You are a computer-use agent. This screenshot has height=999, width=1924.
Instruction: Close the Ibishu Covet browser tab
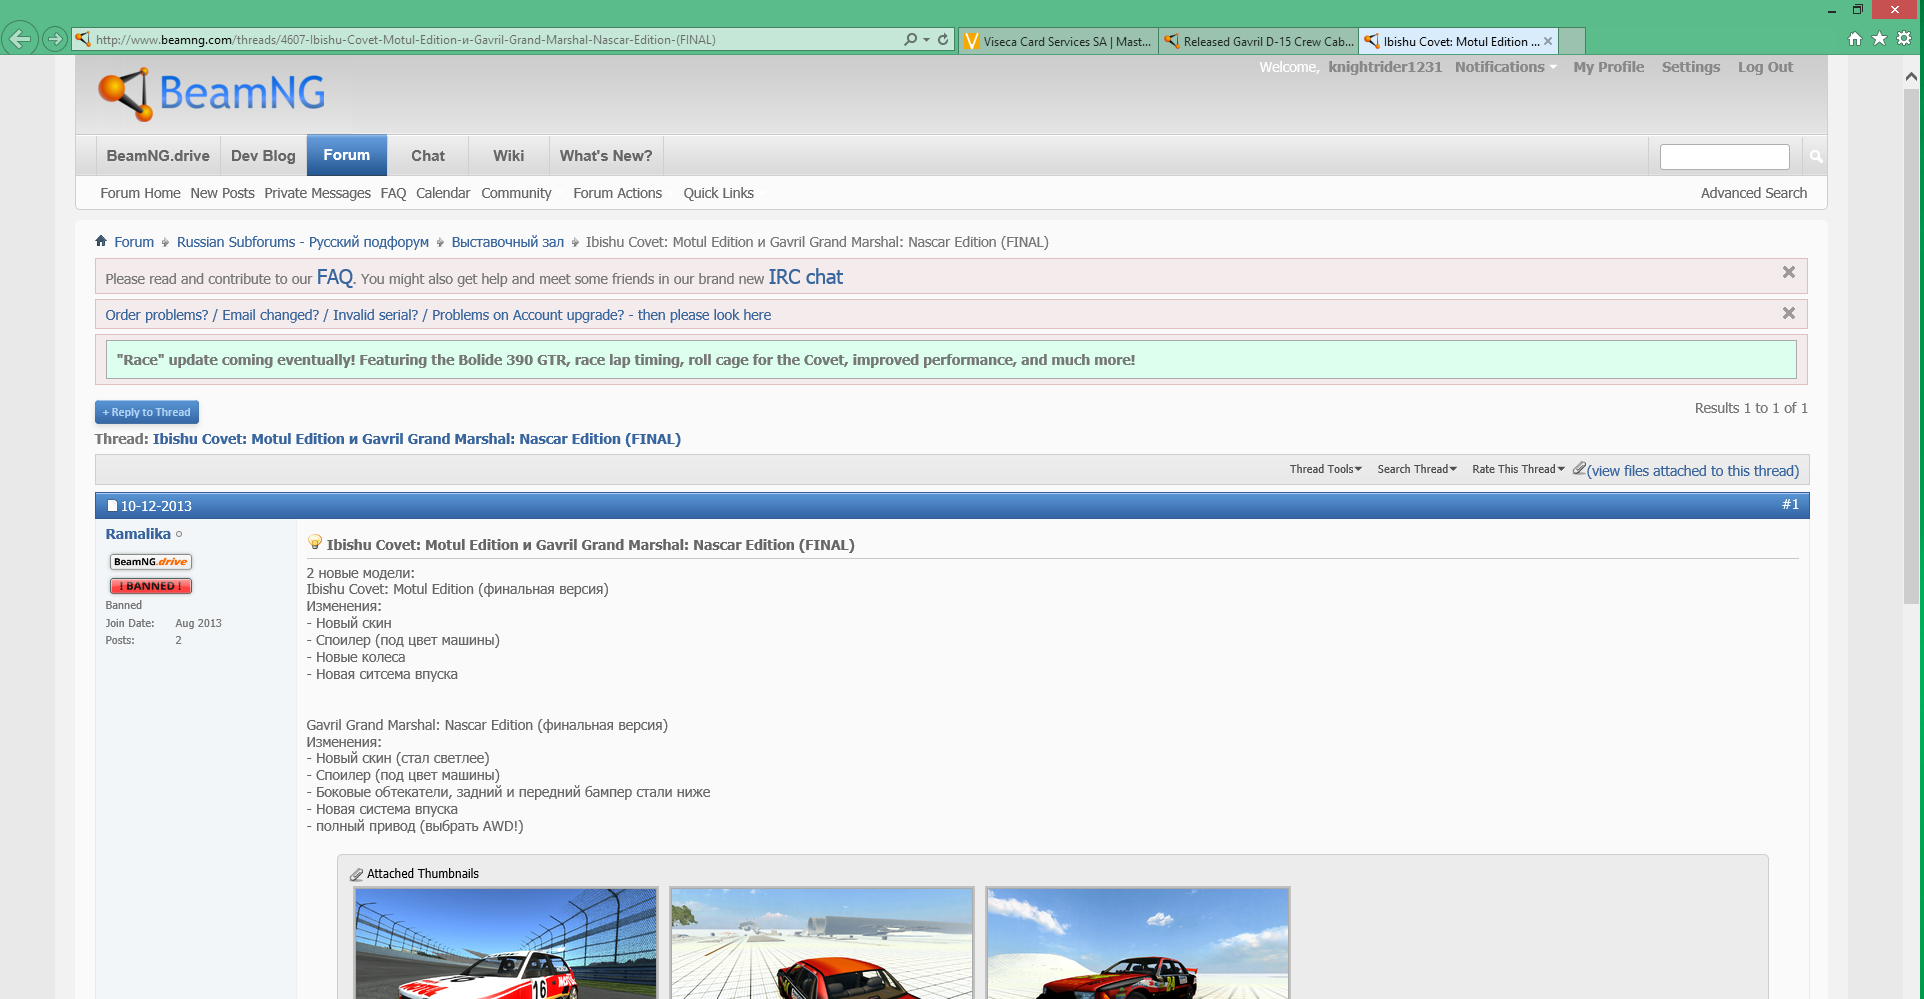click(x=1548, y=41)
